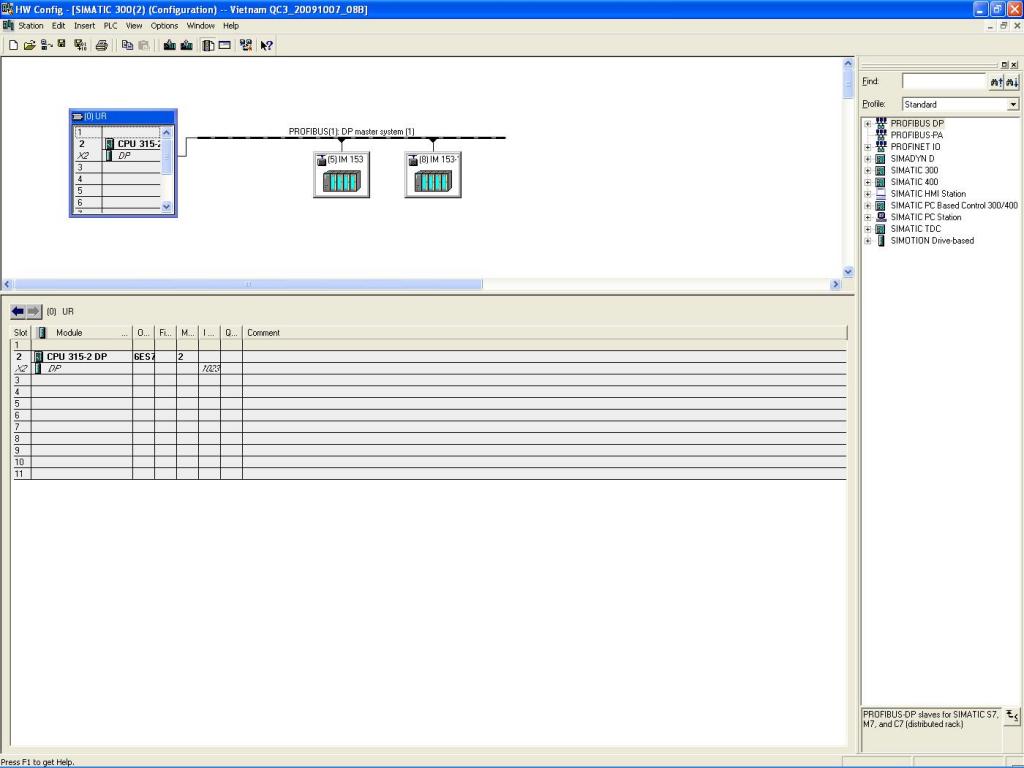Screen dimensions: 1024x768
Task: Go back with the left arrow navigation button
Action: [18, 312]
